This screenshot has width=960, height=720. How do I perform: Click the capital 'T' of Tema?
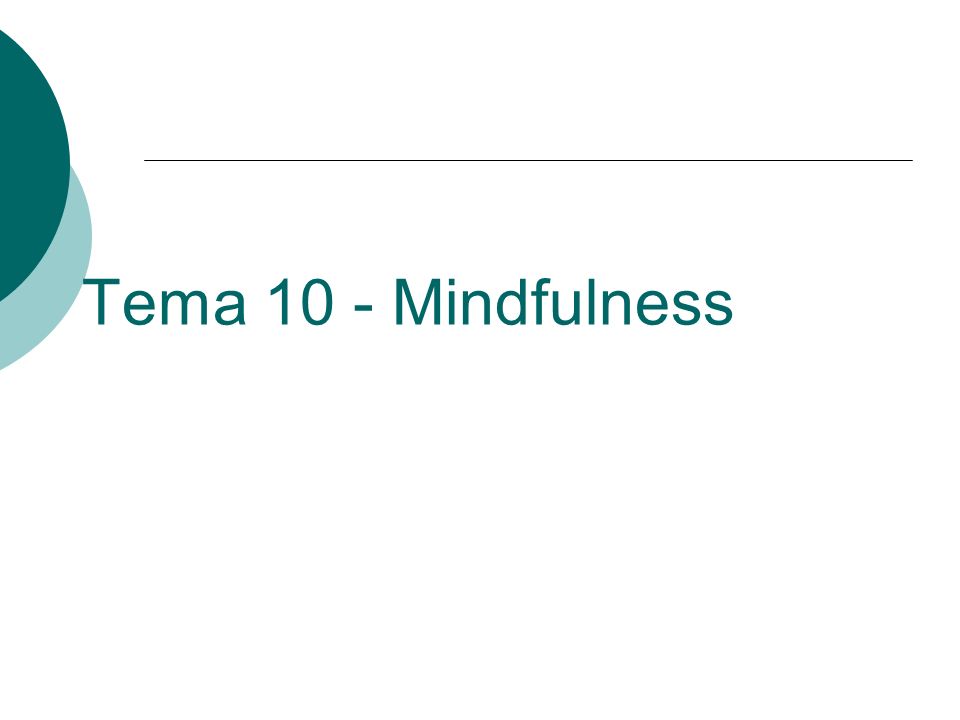coord(101,302)
